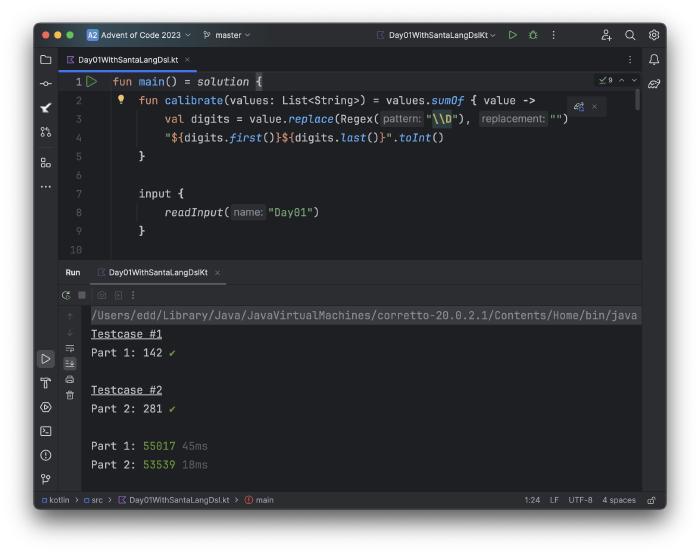
Task: Click the editor vertical scrollbar thumb
Action: pos(637,100)
